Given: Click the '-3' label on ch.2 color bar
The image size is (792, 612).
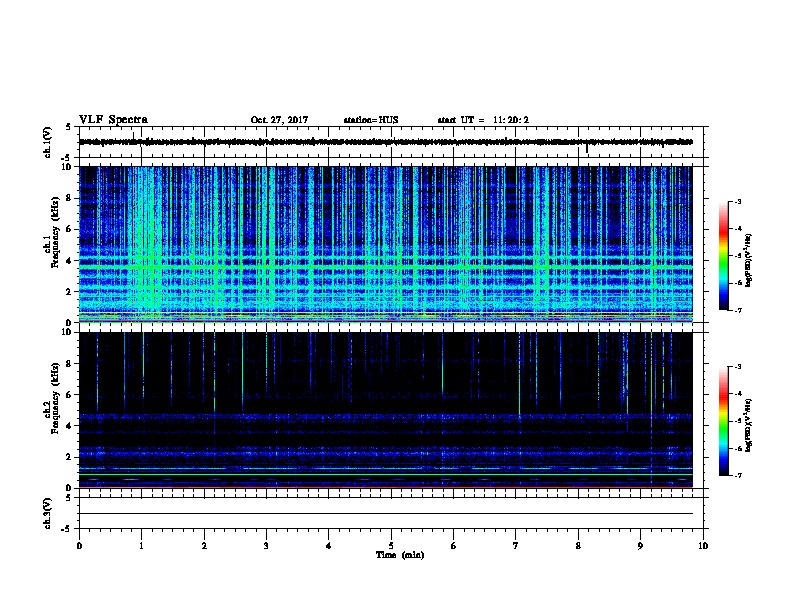Looking at the screenshot, I should (x=737, y=367).
